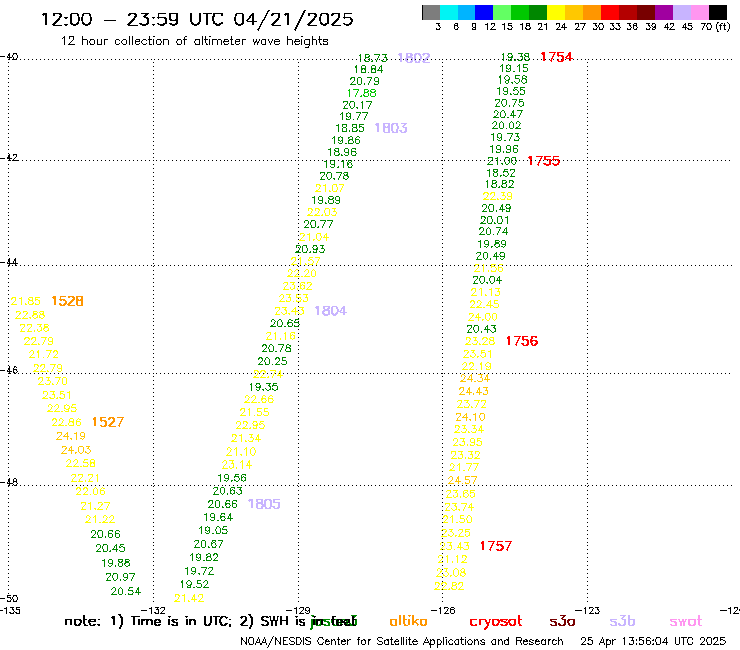The width and height of the screenshot is (740, 650).
Task: Click the wave height value 21.00
Action: coord(502,161)
